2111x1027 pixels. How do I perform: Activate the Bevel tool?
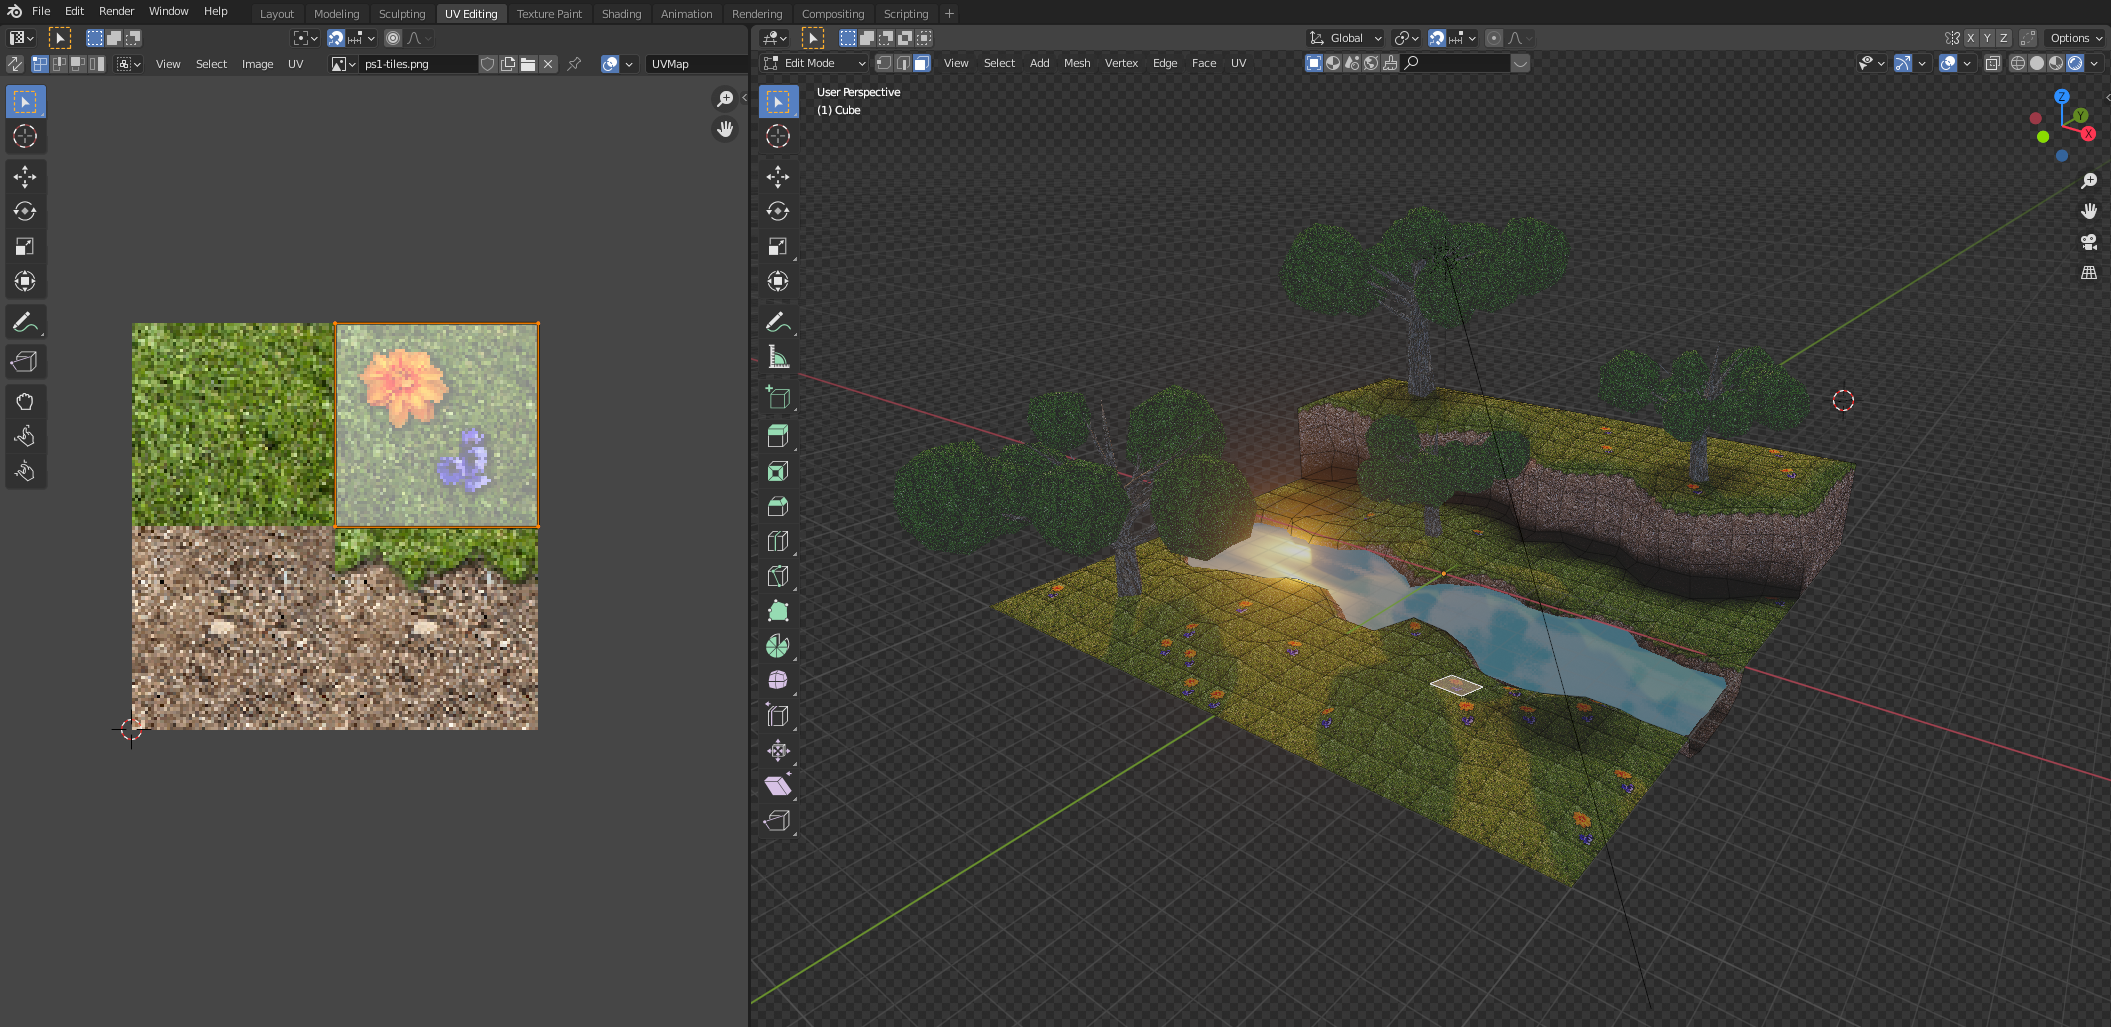(x=777, y=506)
